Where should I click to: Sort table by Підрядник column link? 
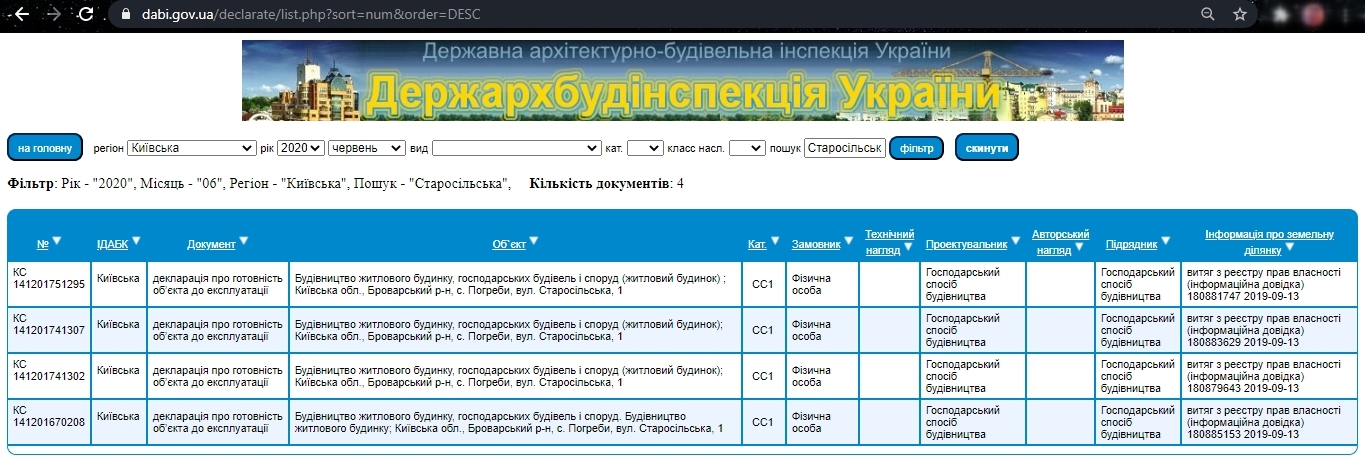click(x=1132, y=244)
